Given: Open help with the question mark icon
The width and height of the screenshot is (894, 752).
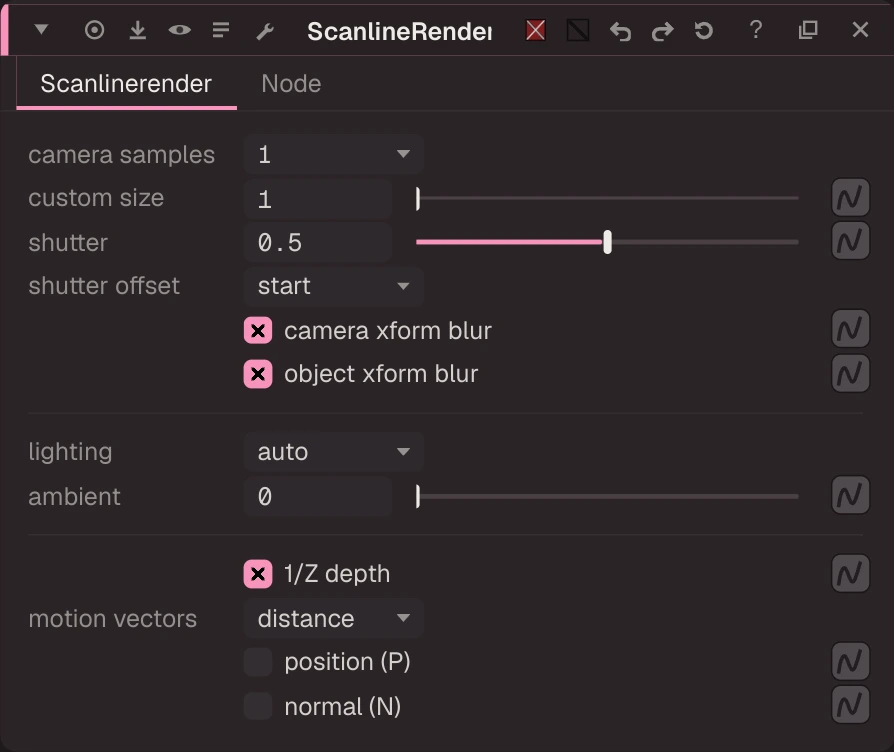Looking at the screenshot, I should click(x=756, y=30).
